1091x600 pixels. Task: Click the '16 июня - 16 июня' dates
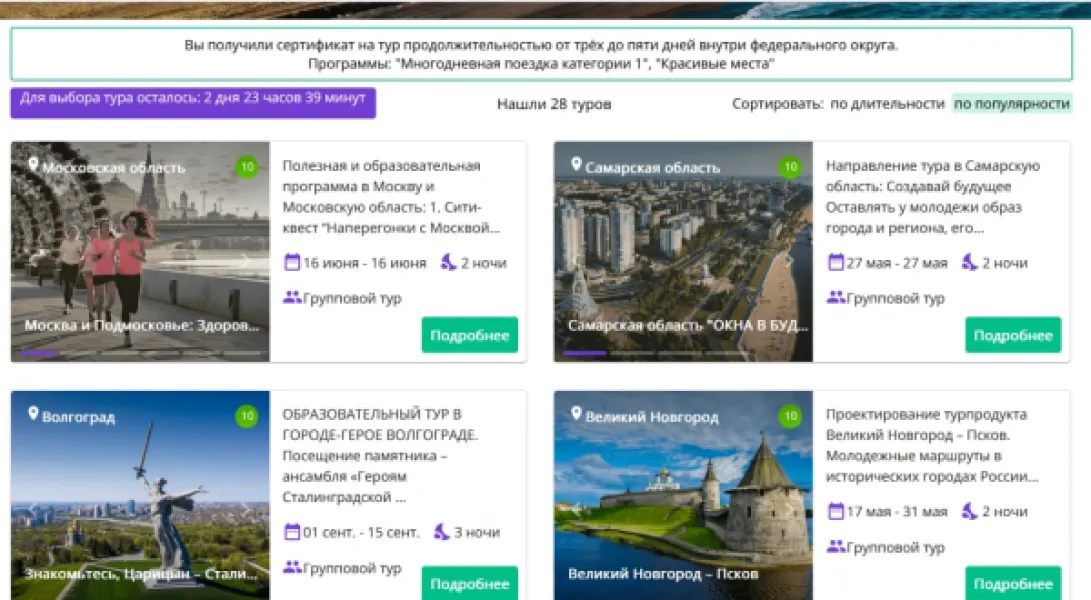point(365,263)
